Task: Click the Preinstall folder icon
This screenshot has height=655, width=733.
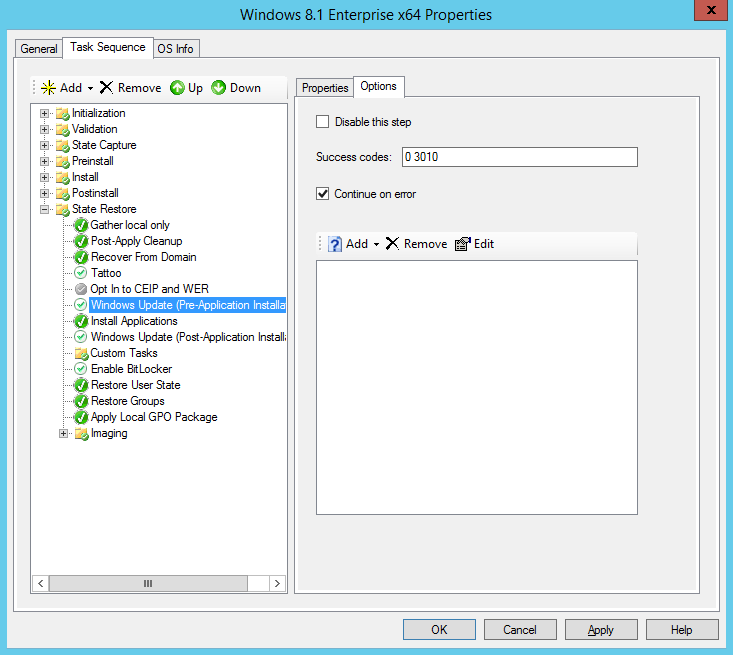Action: [x=63, y=161]
